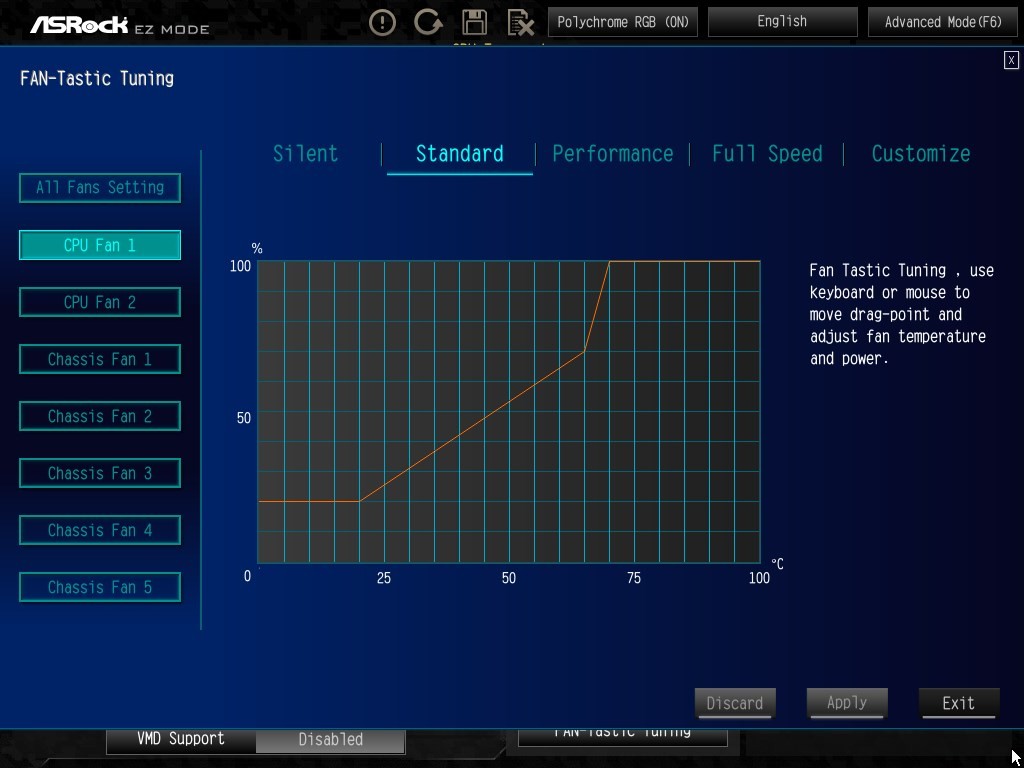Select Chassis Fan 4

[x=100, y=530]
